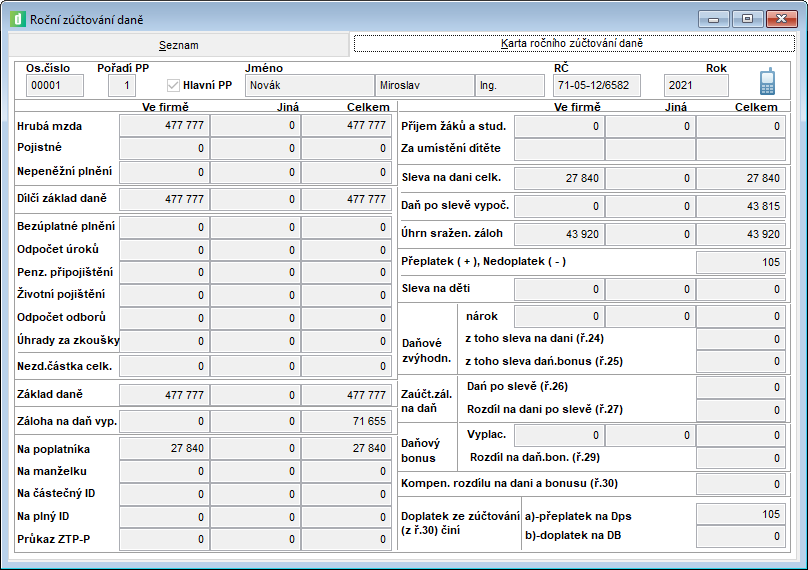Viewport: 808px width, 570px height.
Task: Select Rozdíl na dani po slevě (ř.27) field
Action: pos(741,410)
